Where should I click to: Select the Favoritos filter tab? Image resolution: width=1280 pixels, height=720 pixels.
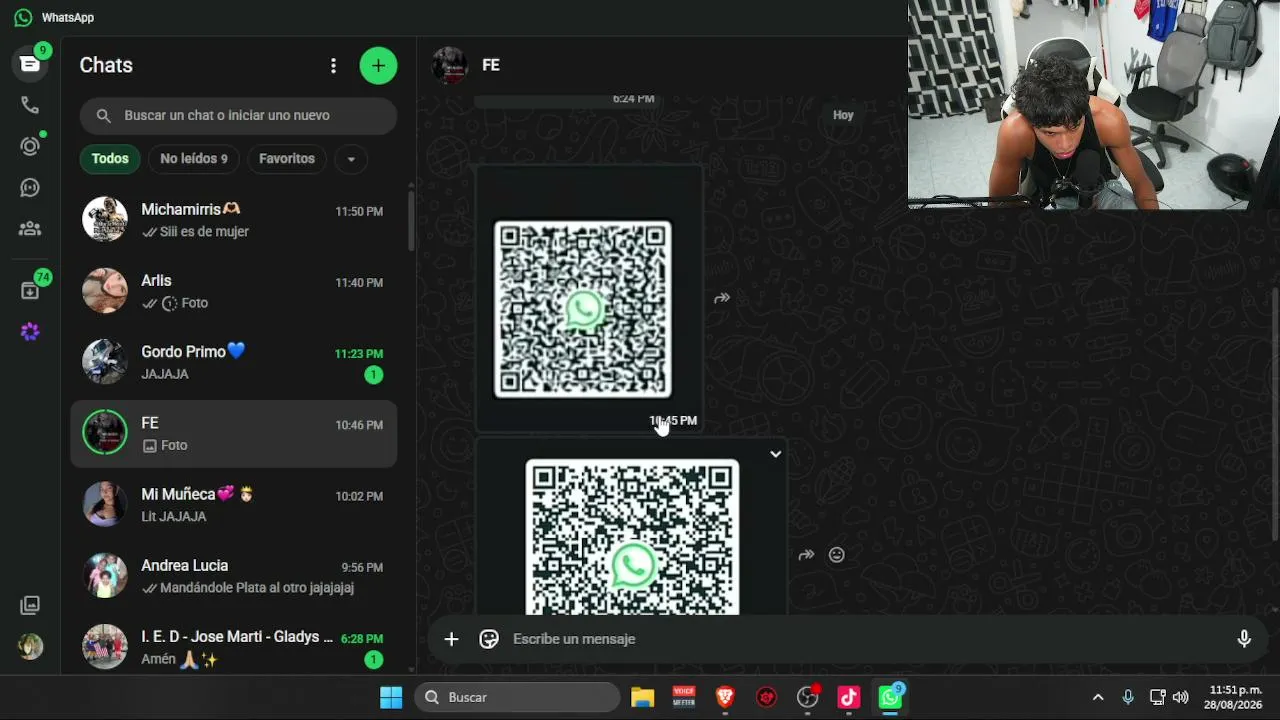pyautogui.click(x=287, y=159)
